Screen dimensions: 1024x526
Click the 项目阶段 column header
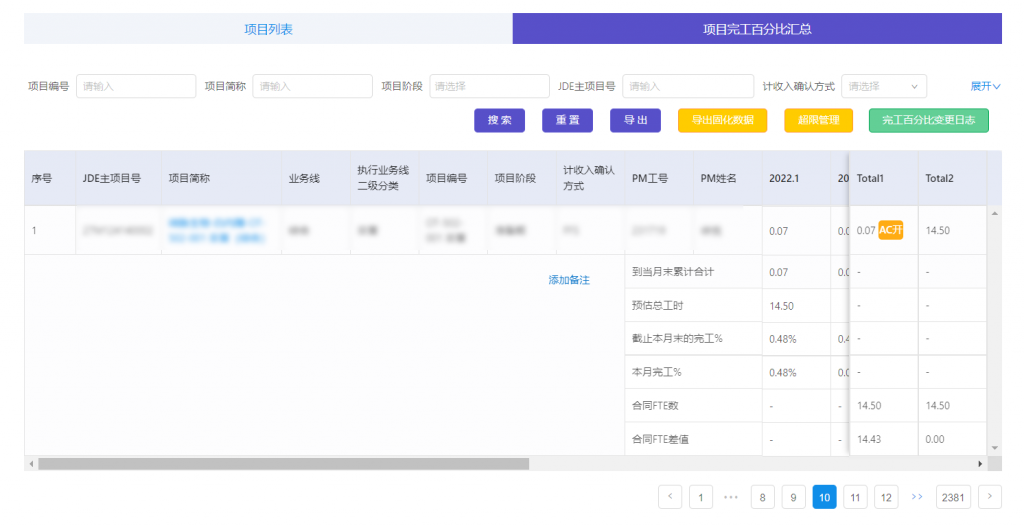[521, 178]
